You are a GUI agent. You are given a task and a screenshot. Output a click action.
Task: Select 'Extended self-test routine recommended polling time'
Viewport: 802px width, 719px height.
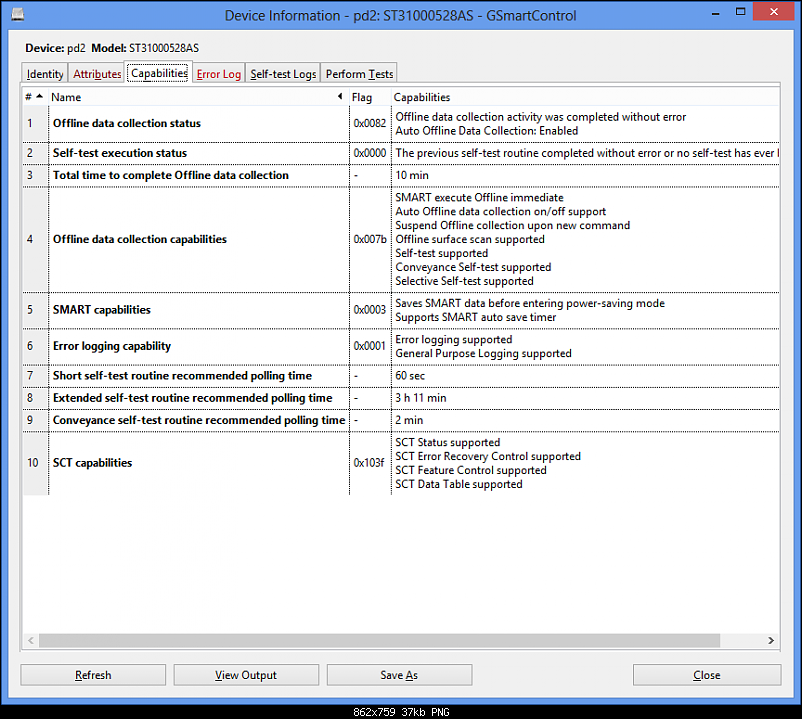[x=401, y=398]
